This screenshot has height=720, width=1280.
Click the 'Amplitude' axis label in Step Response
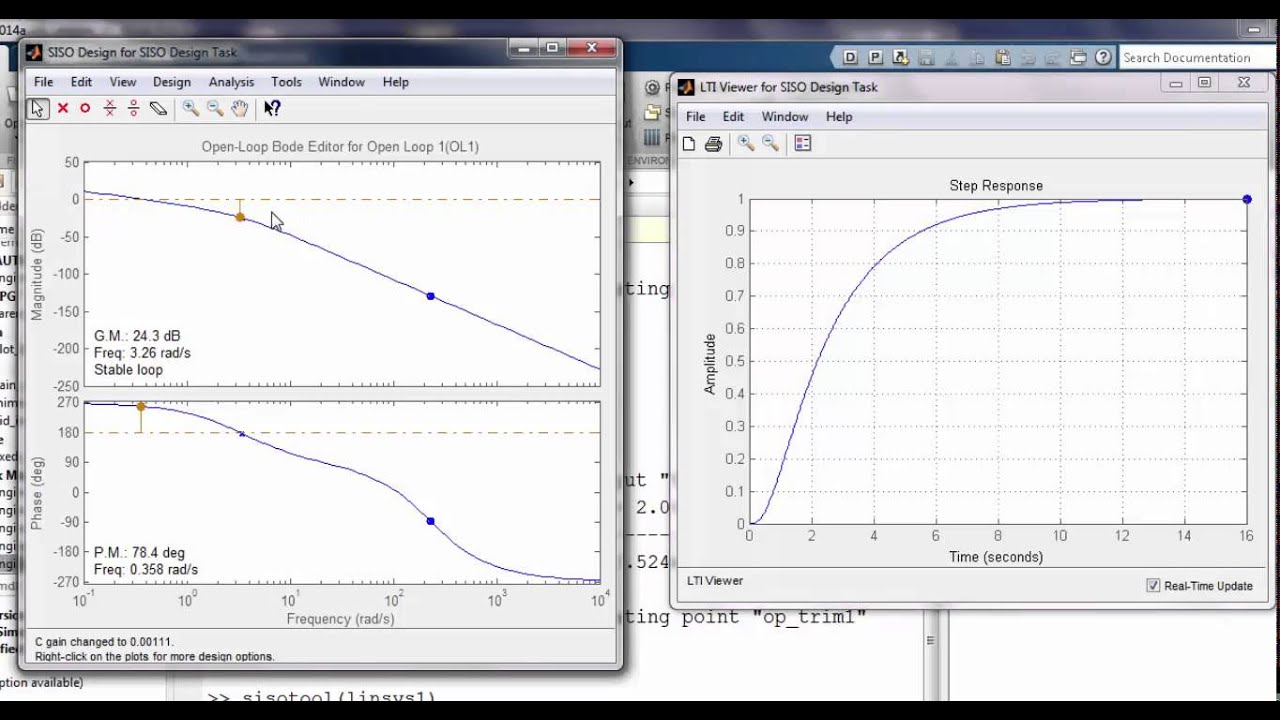[x=711, y=364]
